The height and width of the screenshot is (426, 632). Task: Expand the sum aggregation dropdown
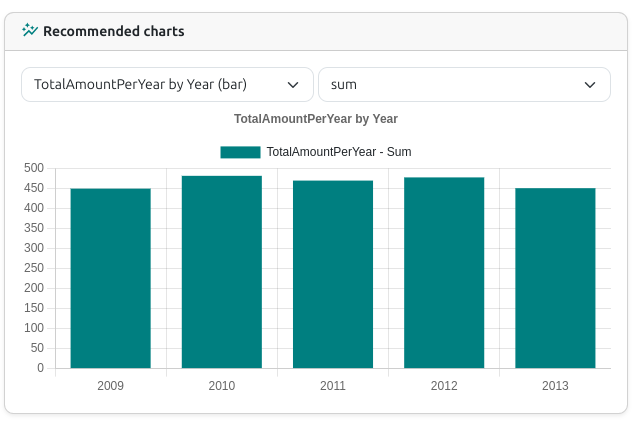464,85
